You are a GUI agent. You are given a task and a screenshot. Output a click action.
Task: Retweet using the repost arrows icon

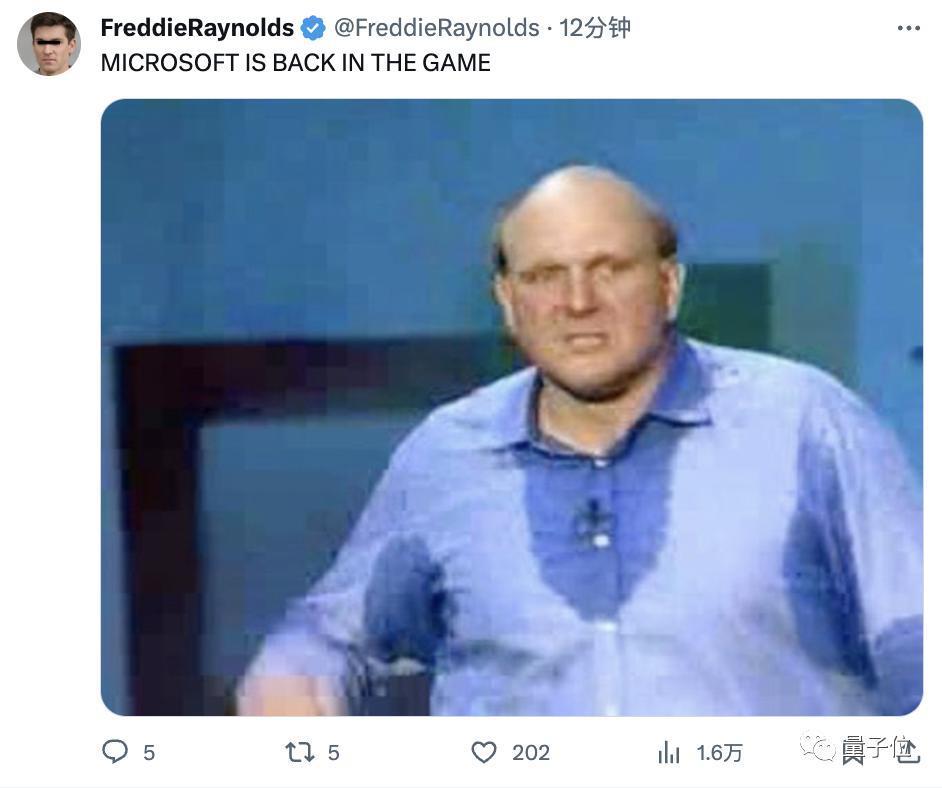pos(300,751)
